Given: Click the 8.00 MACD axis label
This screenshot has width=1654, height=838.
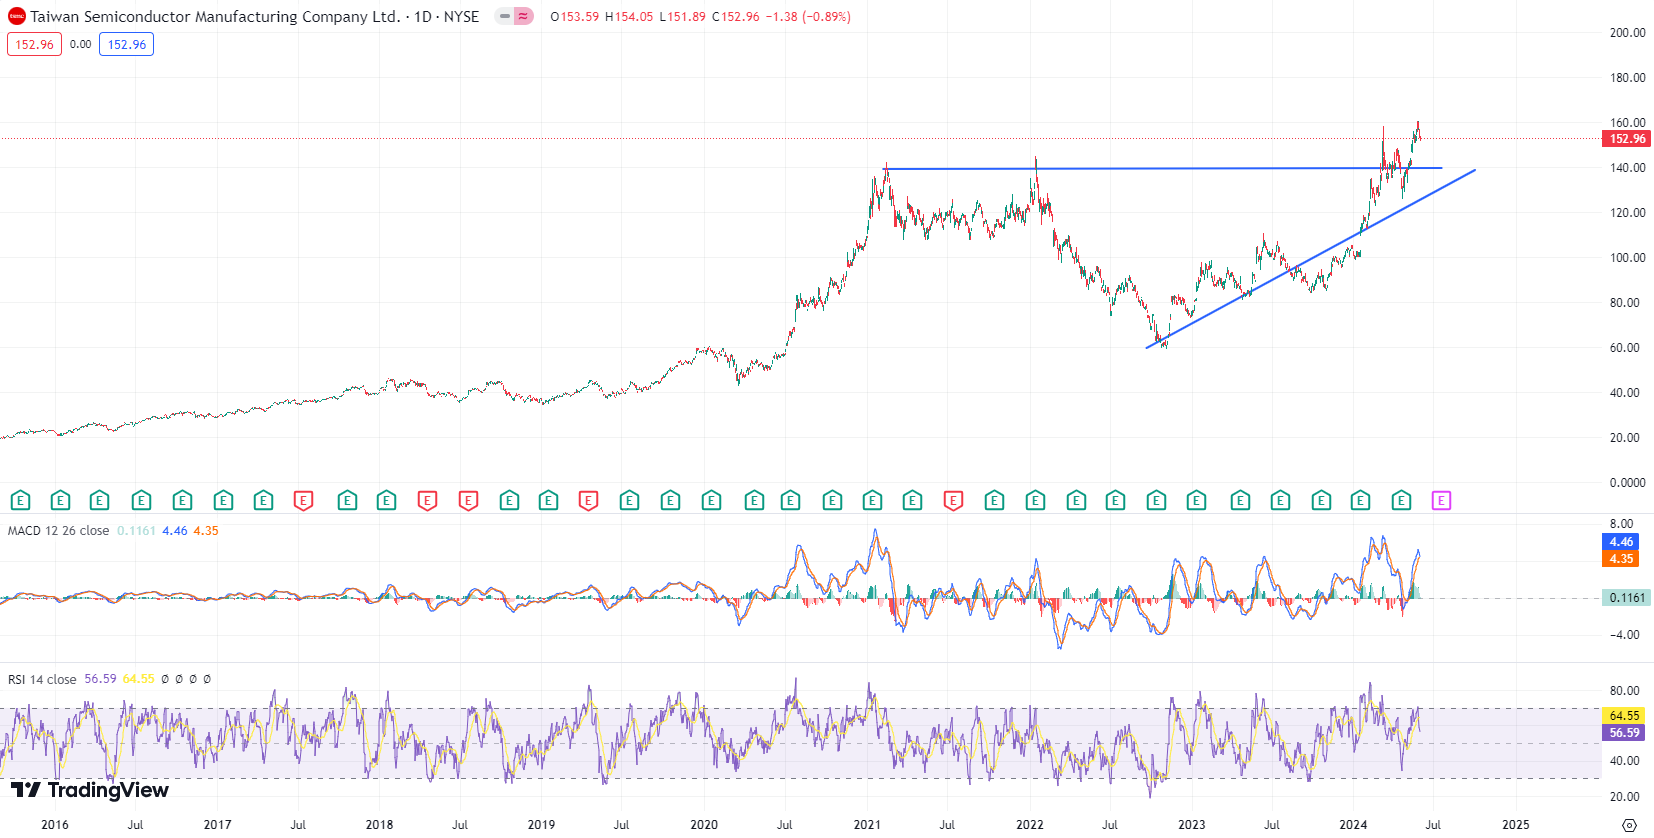Looking at the screenshot, I should (x=1621, y=524).
